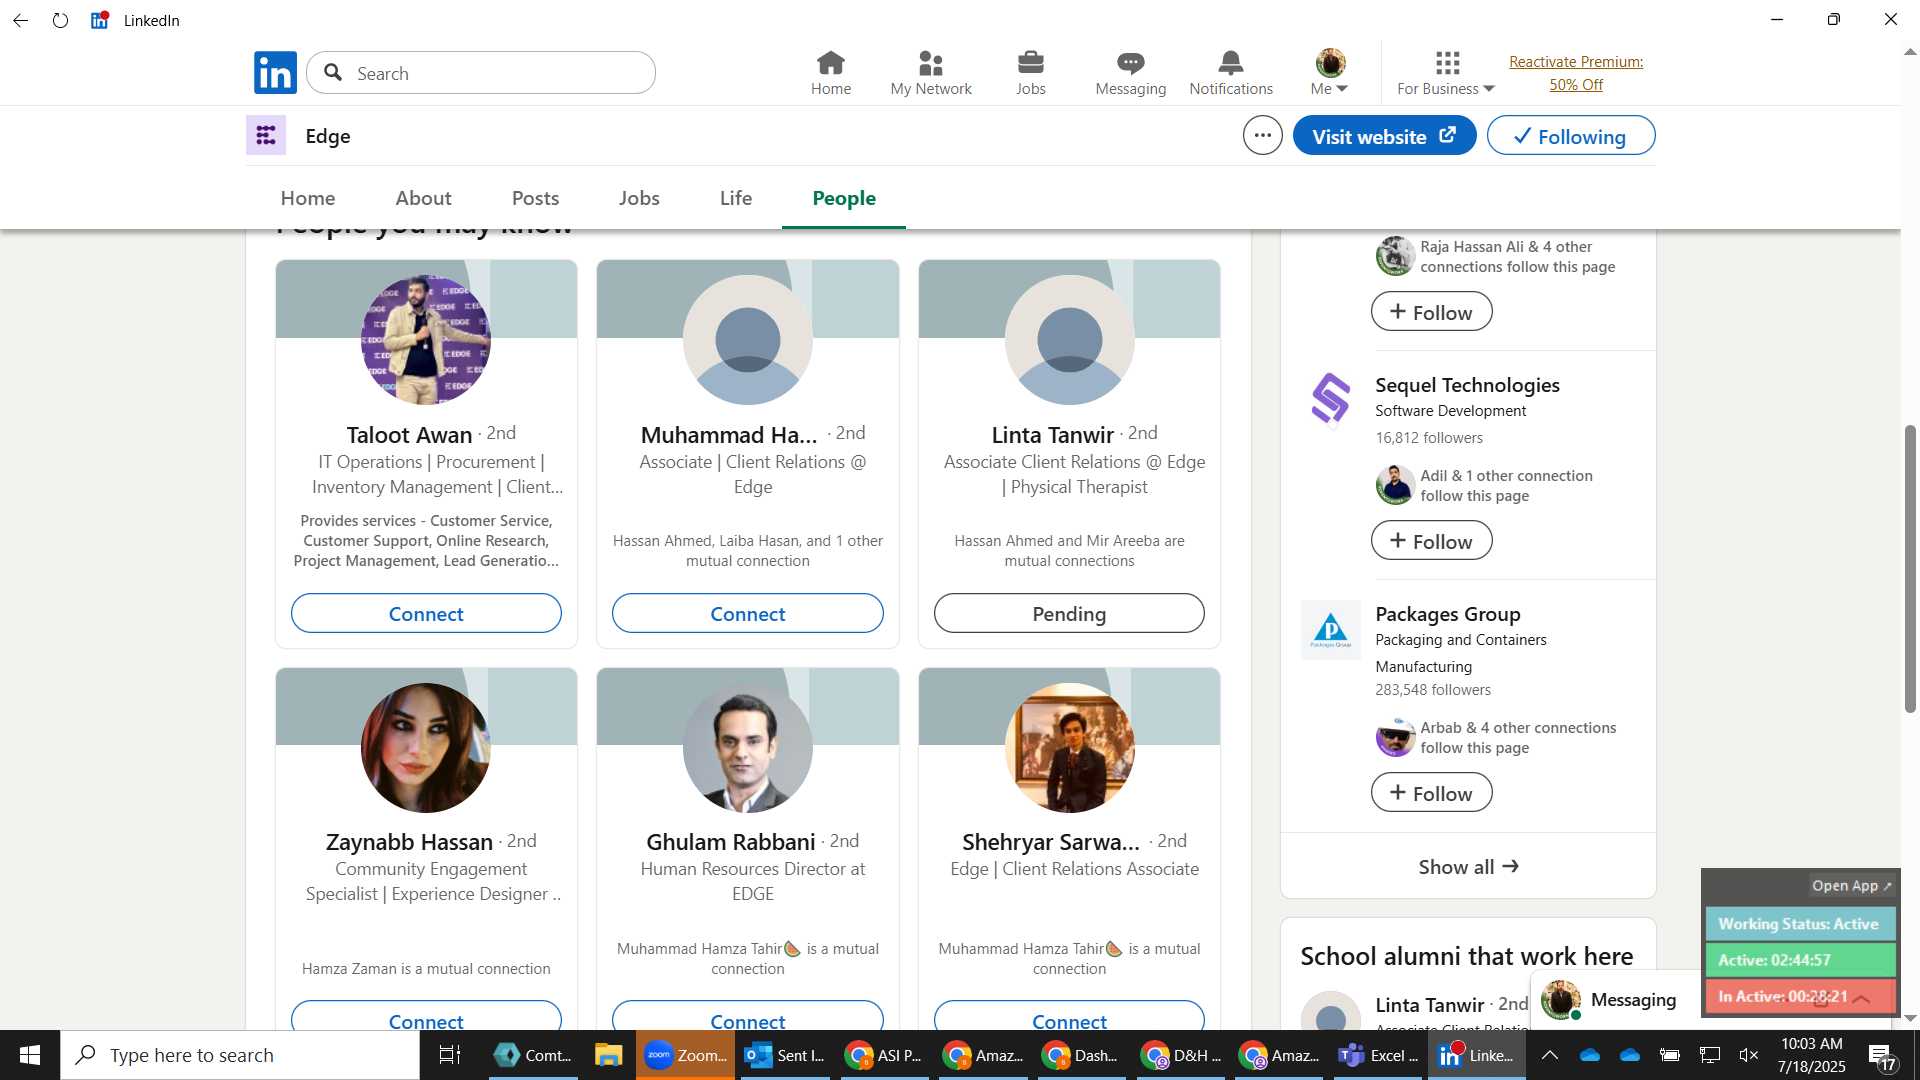Image resolution: width=1920 pixels, height=1080 pixels.
Task: Switch to the Life tab
Action: point(736,198)
